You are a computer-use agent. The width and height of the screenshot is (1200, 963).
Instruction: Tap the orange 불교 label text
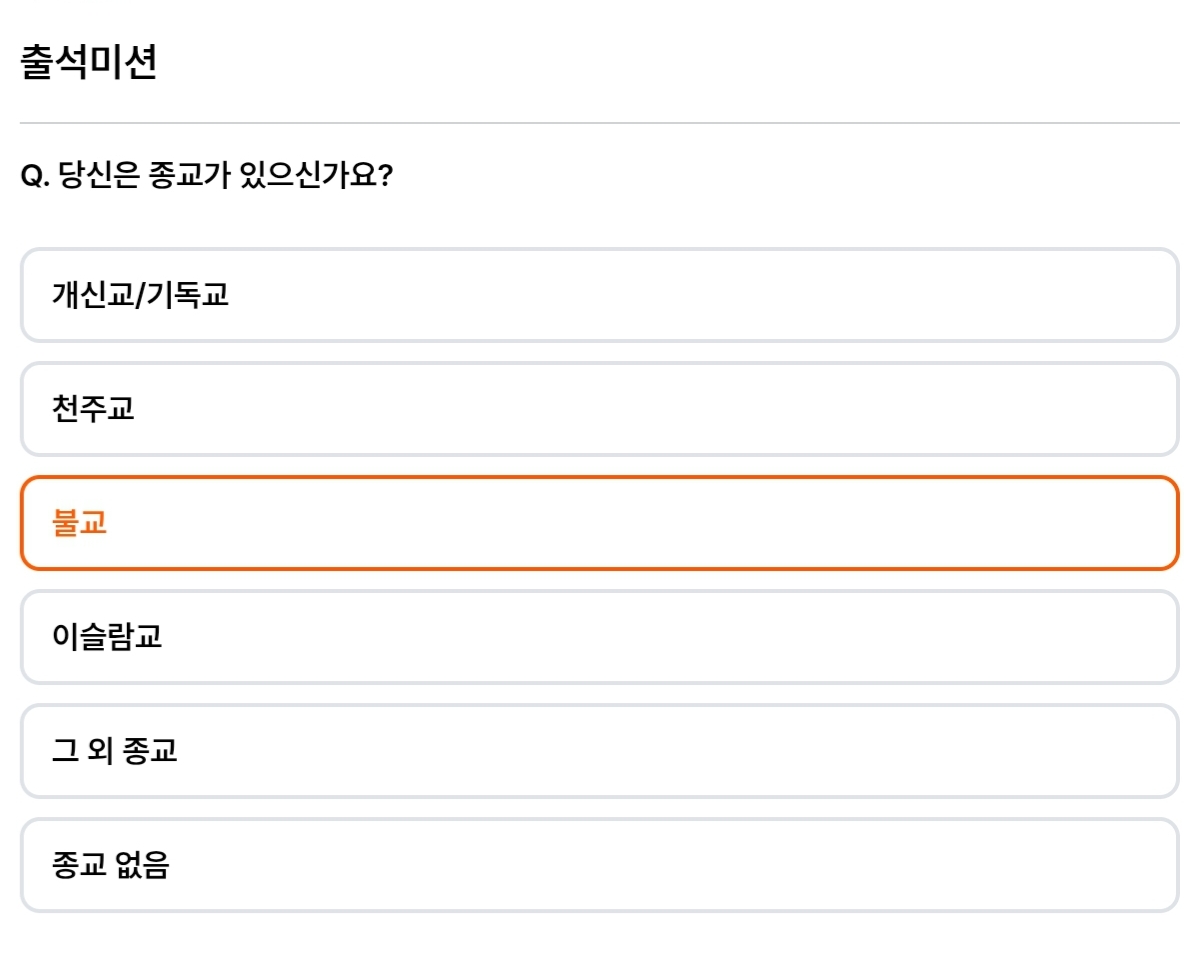79,523
